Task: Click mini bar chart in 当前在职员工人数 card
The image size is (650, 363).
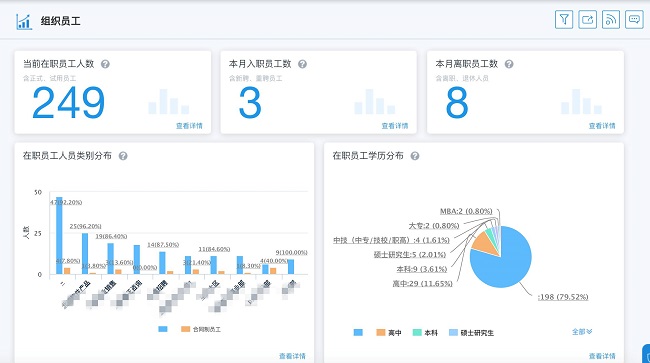Action: [169, 102]
